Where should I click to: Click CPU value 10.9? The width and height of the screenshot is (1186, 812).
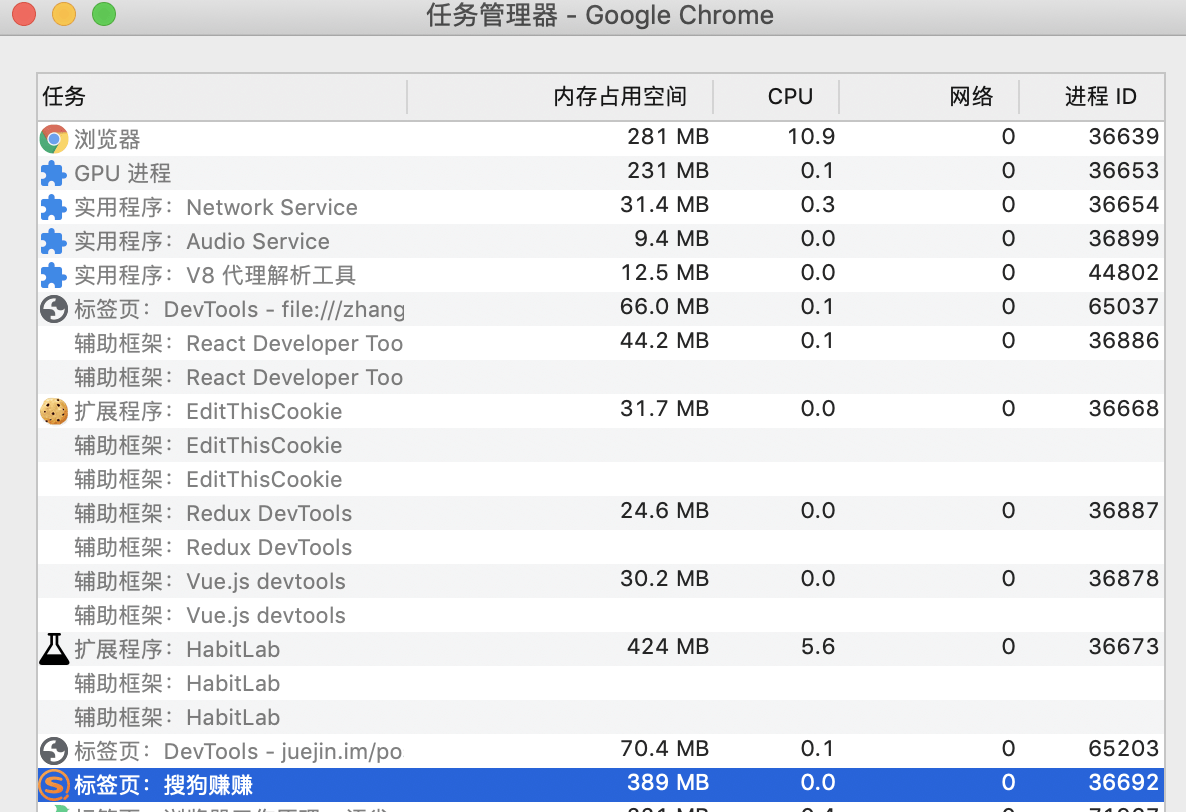pyautogui.click(x=811, y=137)
